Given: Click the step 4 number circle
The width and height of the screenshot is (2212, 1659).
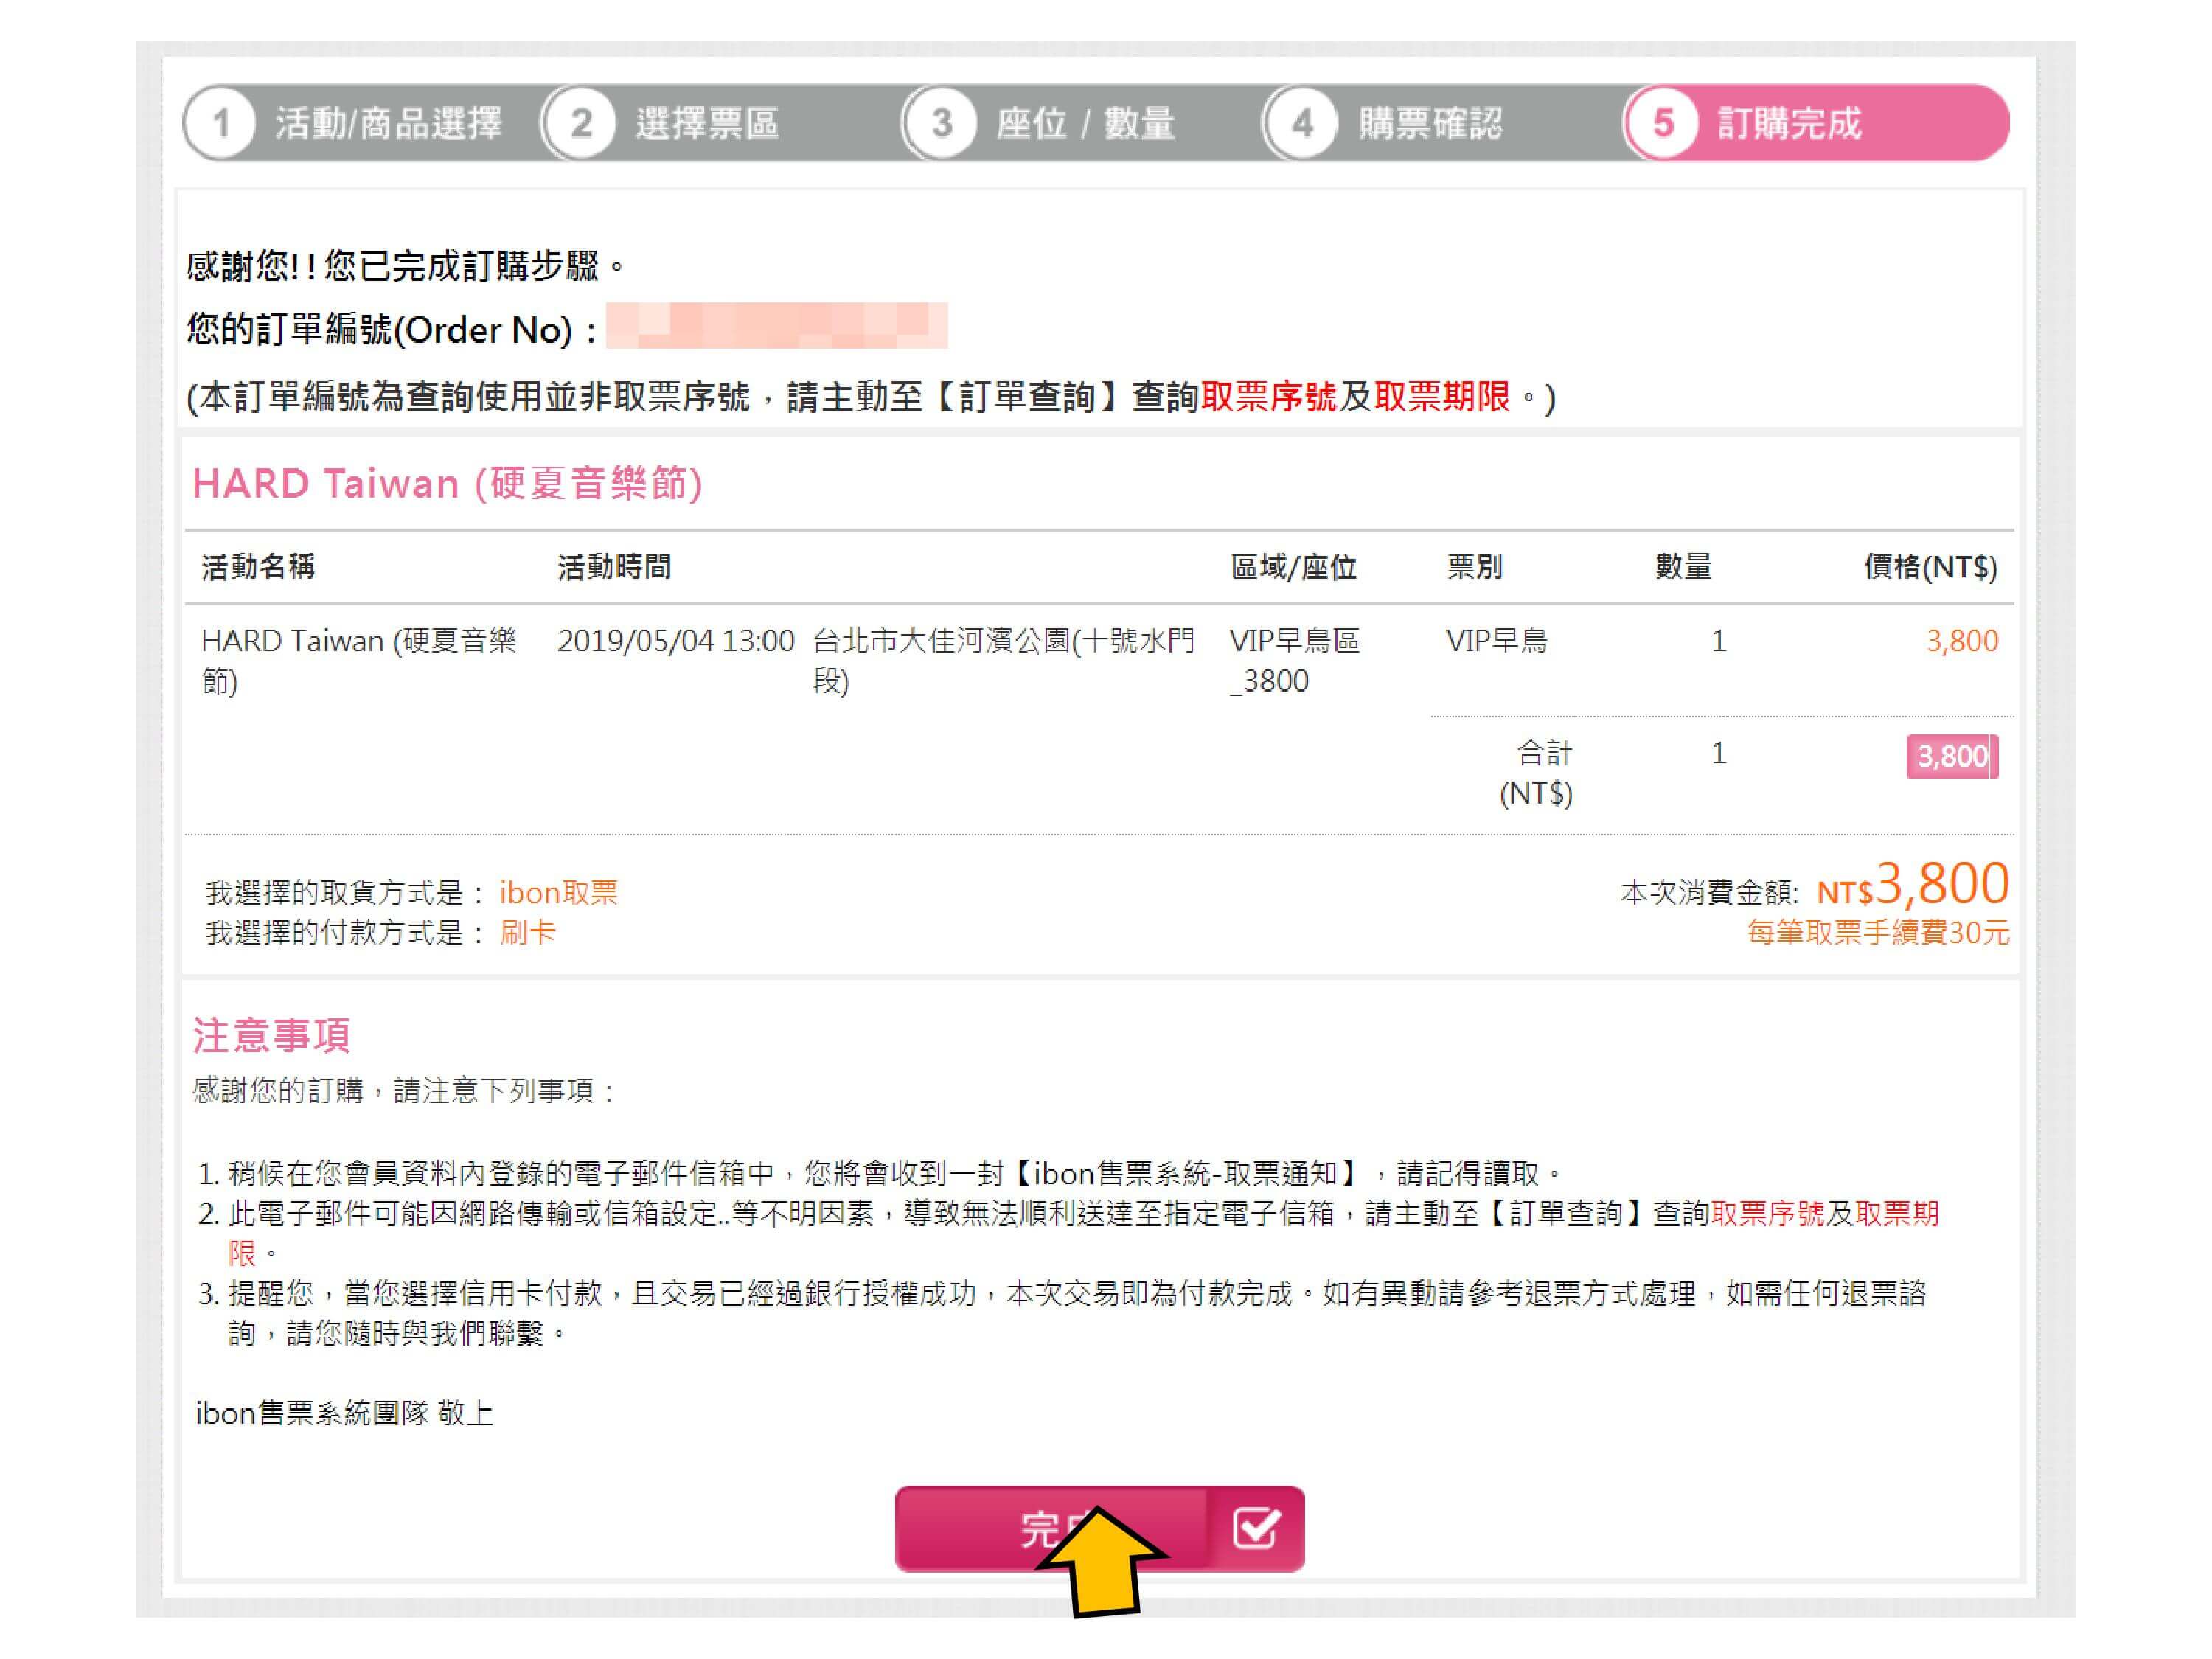Looking at the screenshot, I should point(1302,124).
